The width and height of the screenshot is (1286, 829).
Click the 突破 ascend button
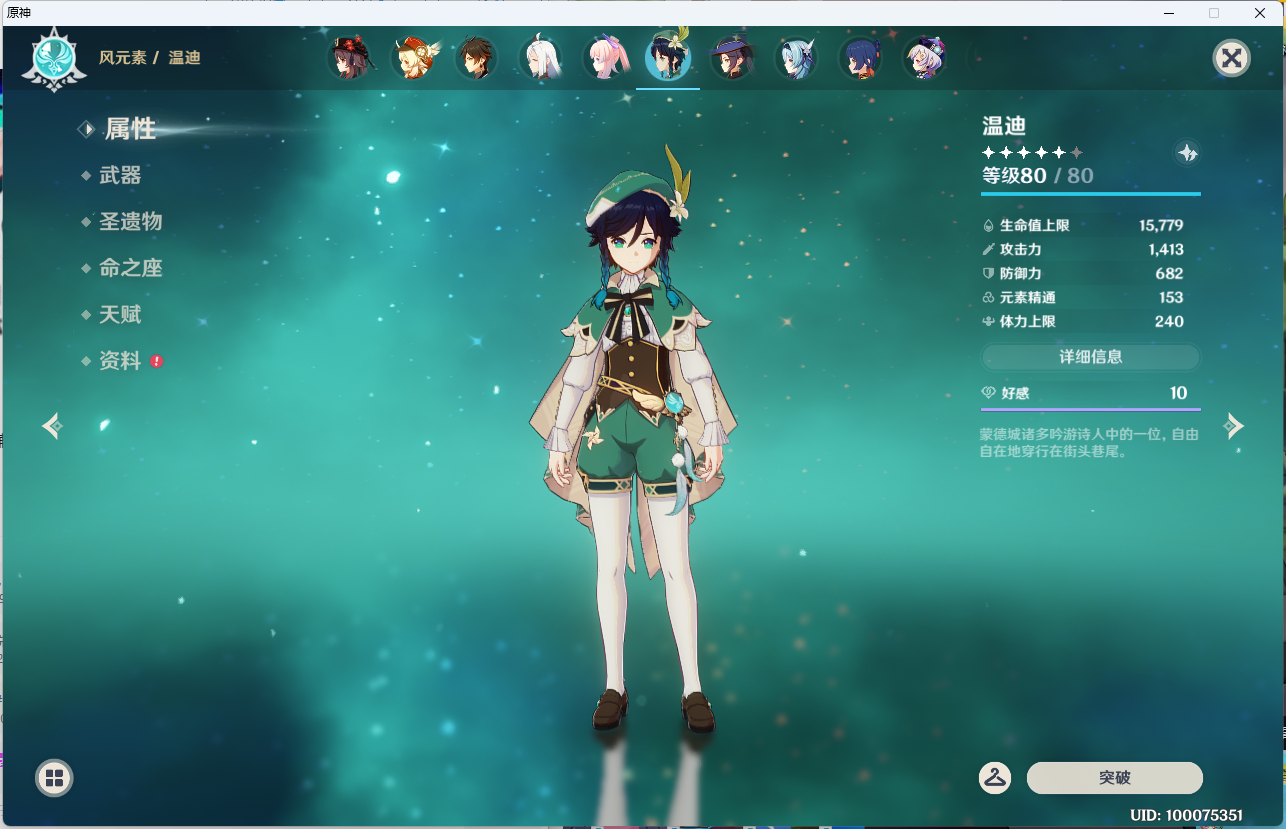[1115, 777]
